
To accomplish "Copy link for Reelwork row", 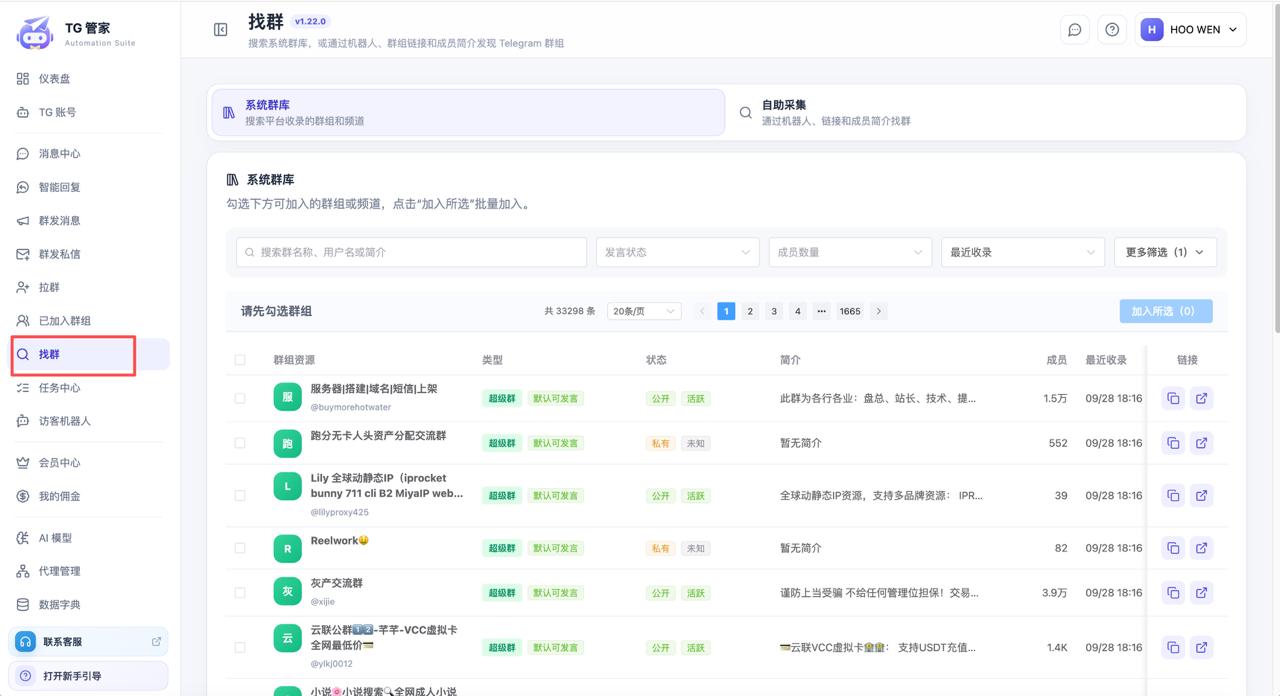I will 1173,548.
